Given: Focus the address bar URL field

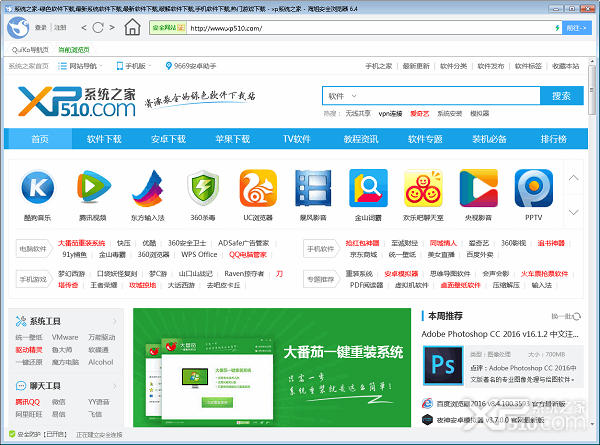Looking at the screenshot, I should [x=370, y=28].
